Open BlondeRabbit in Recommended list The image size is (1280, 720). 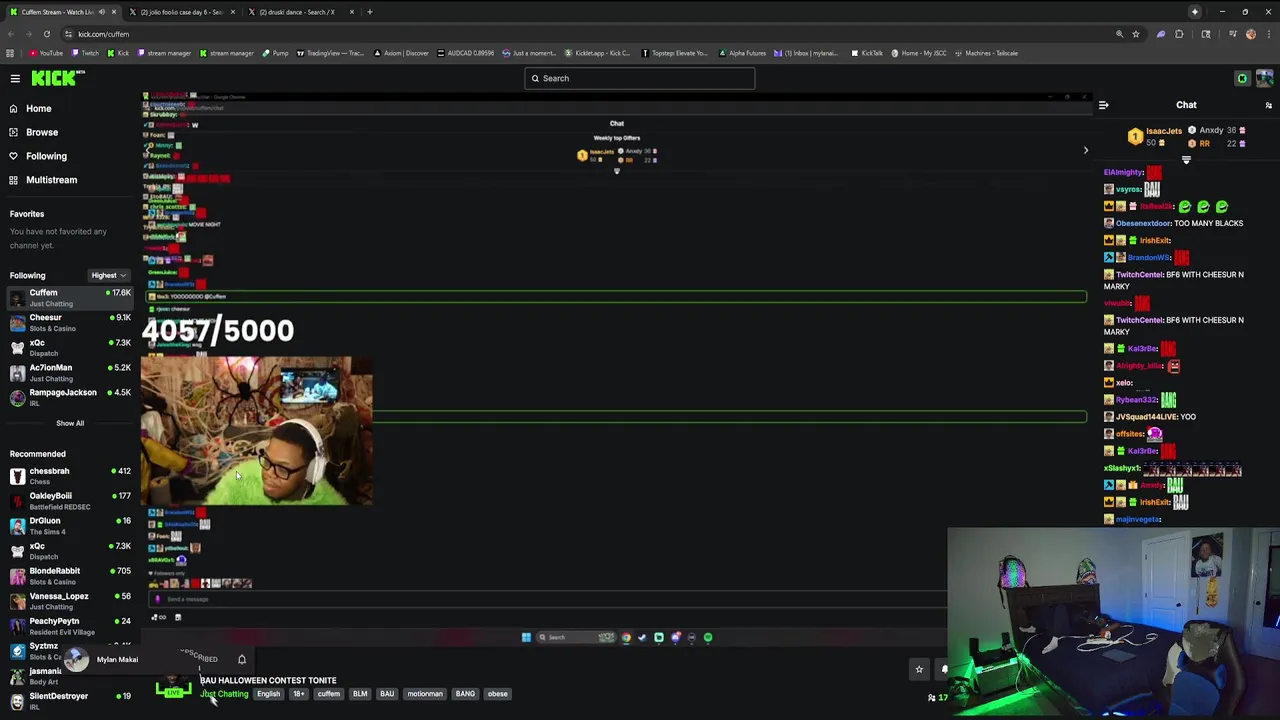coord(70,576)
